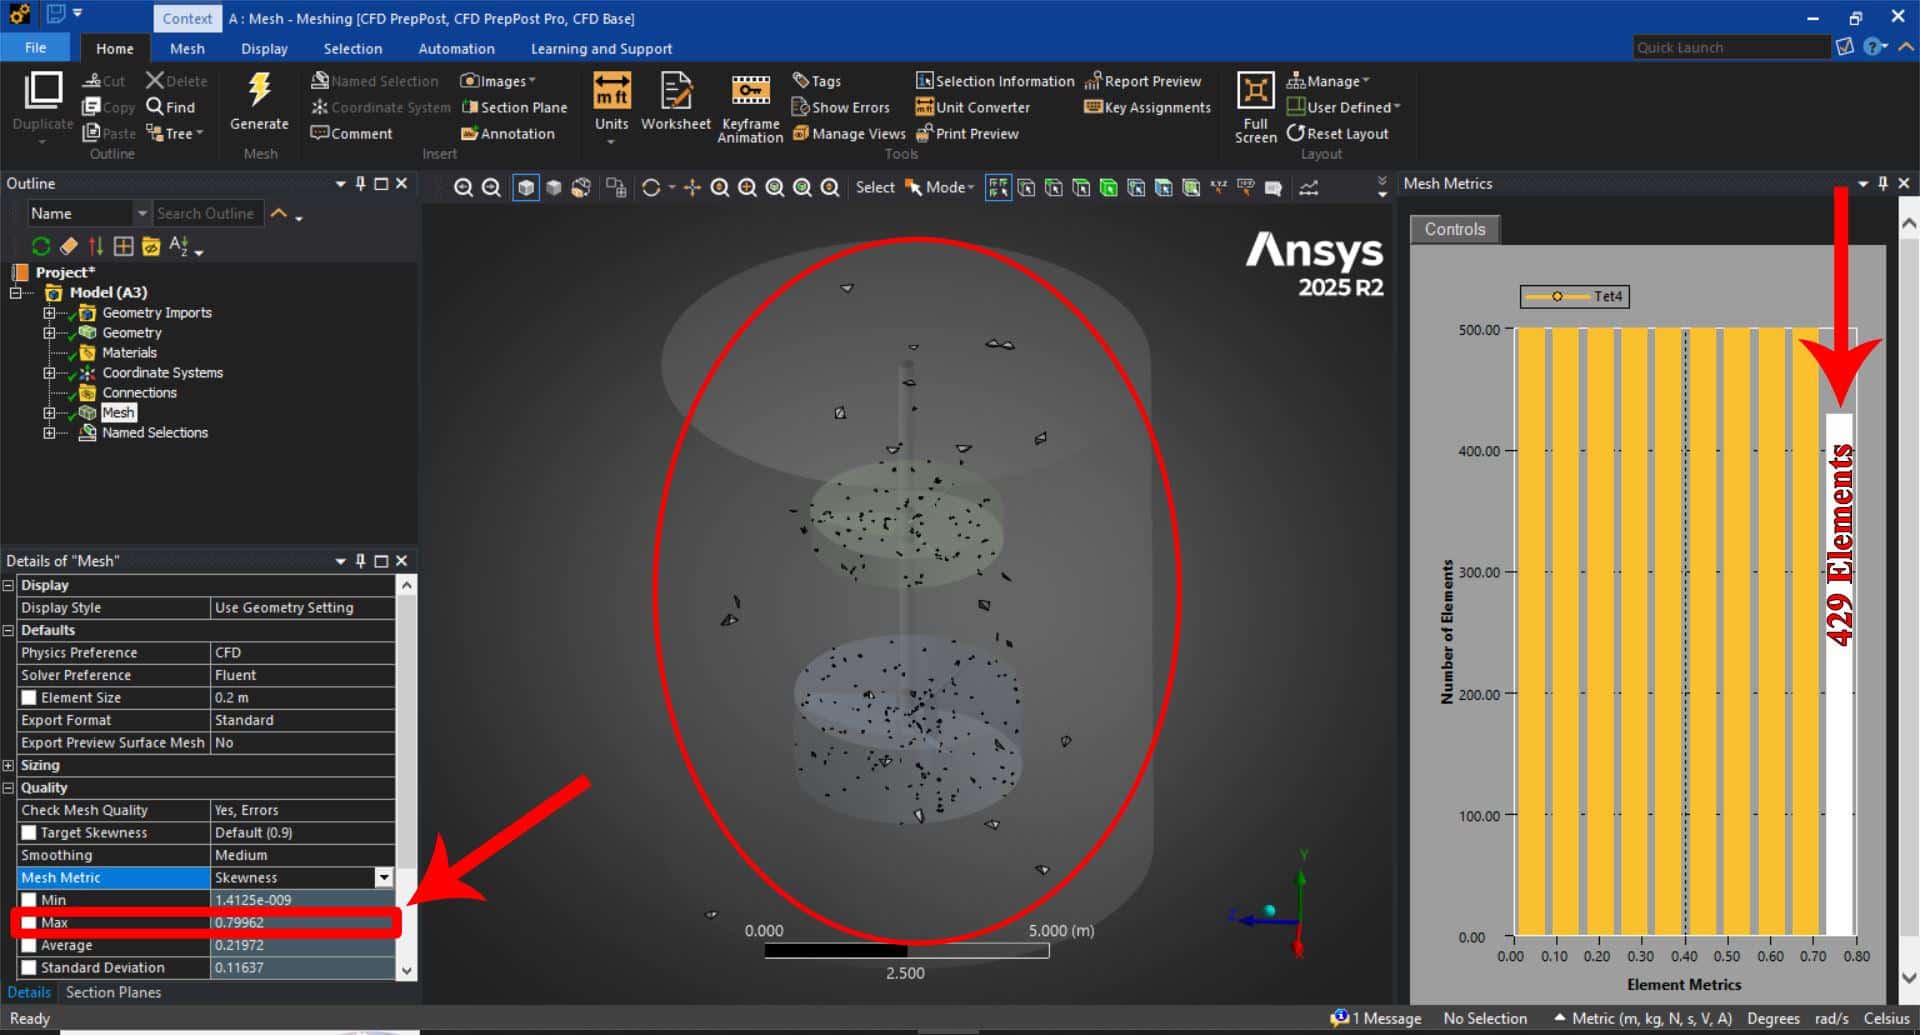
Task: Check the Standard Deviation checkbox
Action: point(29,968)
